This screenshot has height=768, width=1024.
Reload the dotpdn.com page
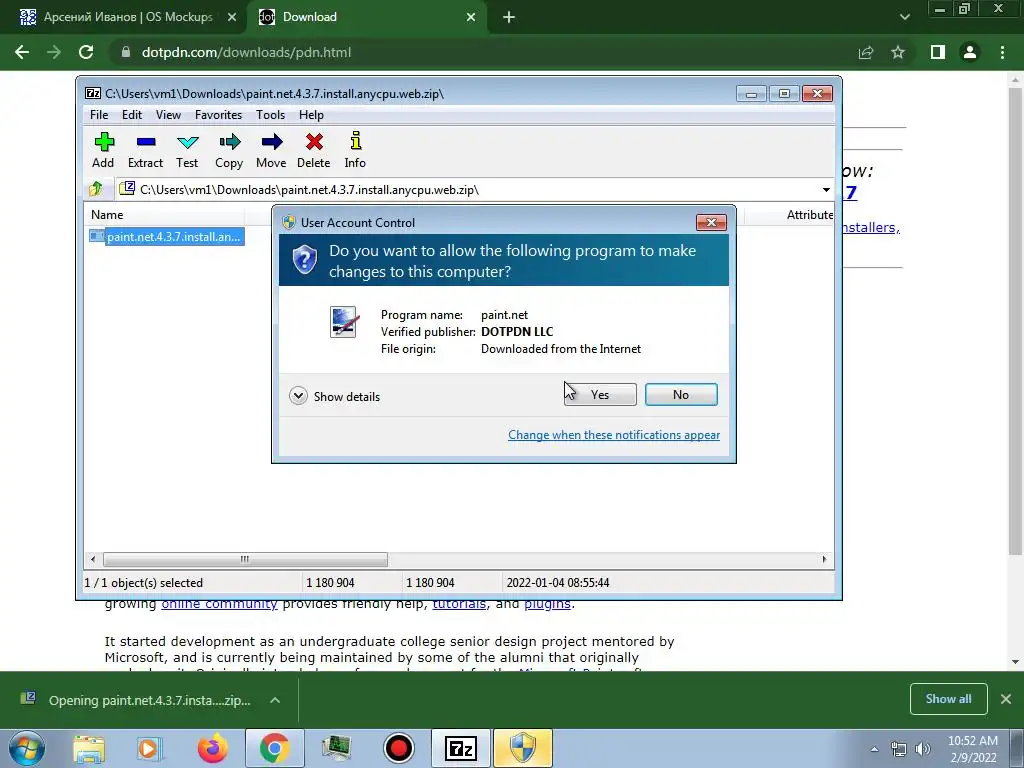tap(86, 52)
